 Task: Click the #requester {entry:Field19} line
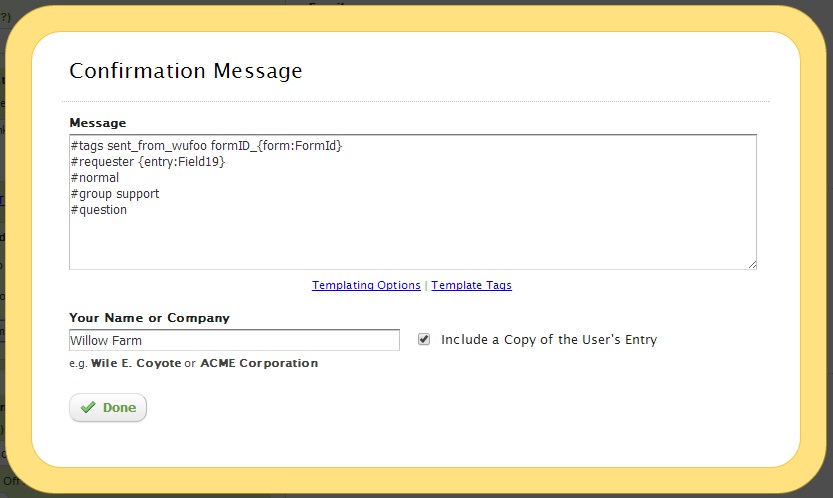tap(147, 162)
